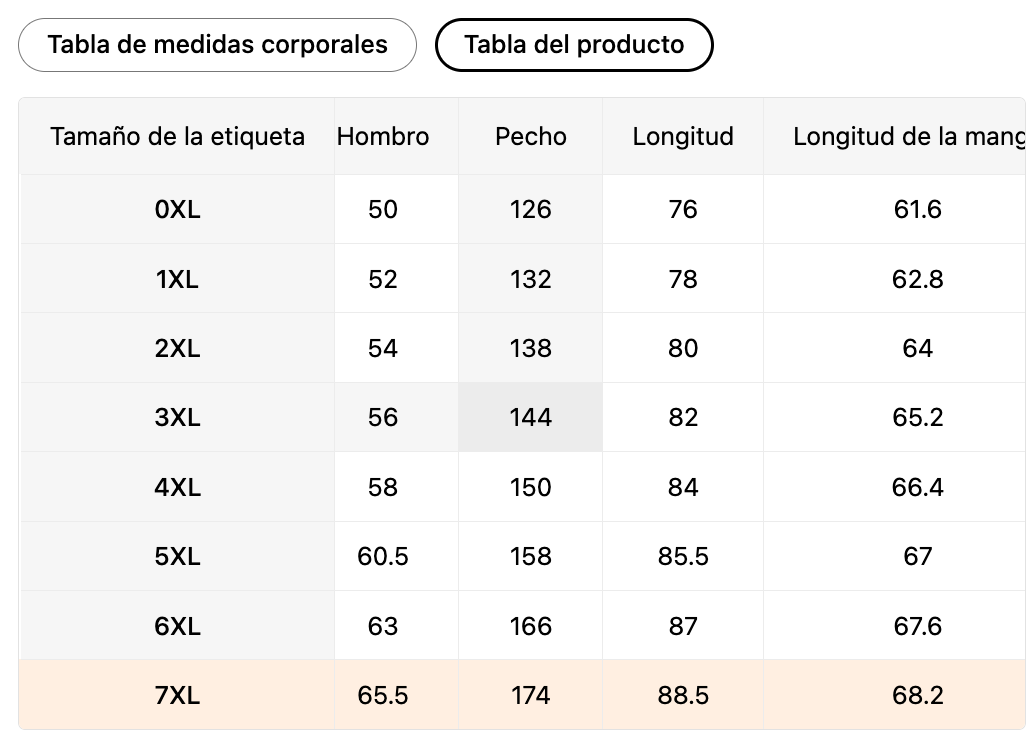Click the 85.5 length value cell

click(683, 556)
